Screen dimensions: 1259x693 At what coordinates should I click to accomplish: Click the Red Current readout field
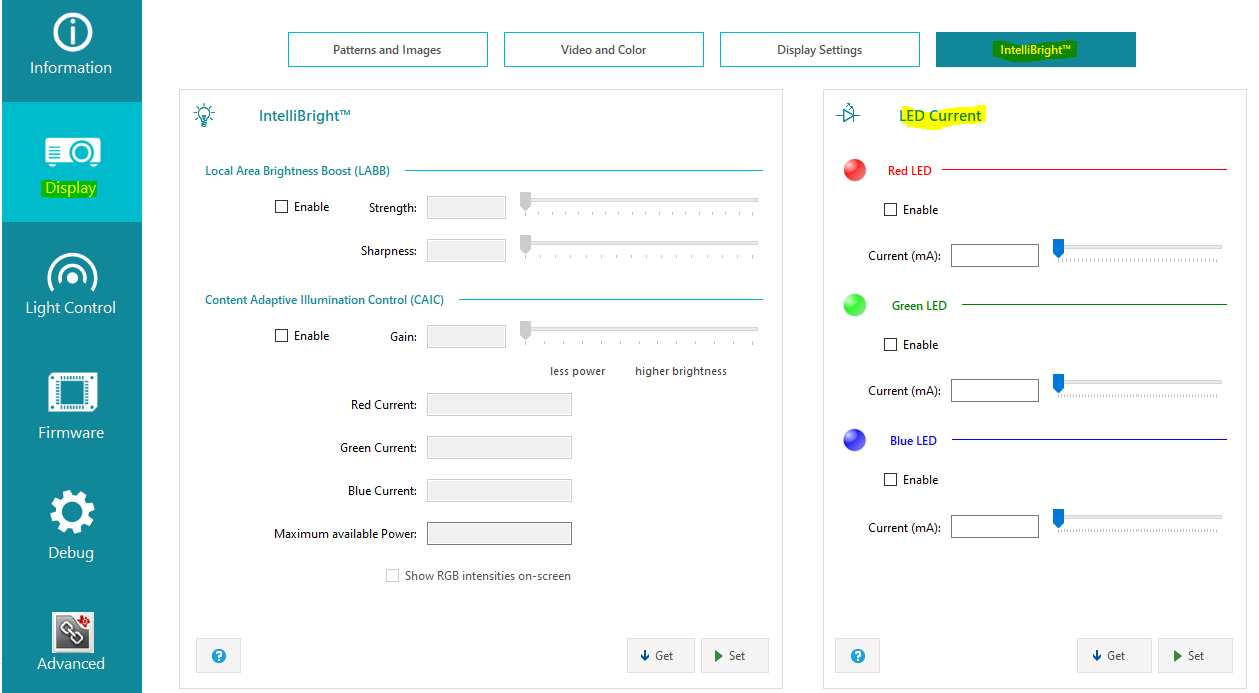click(499, 405)
